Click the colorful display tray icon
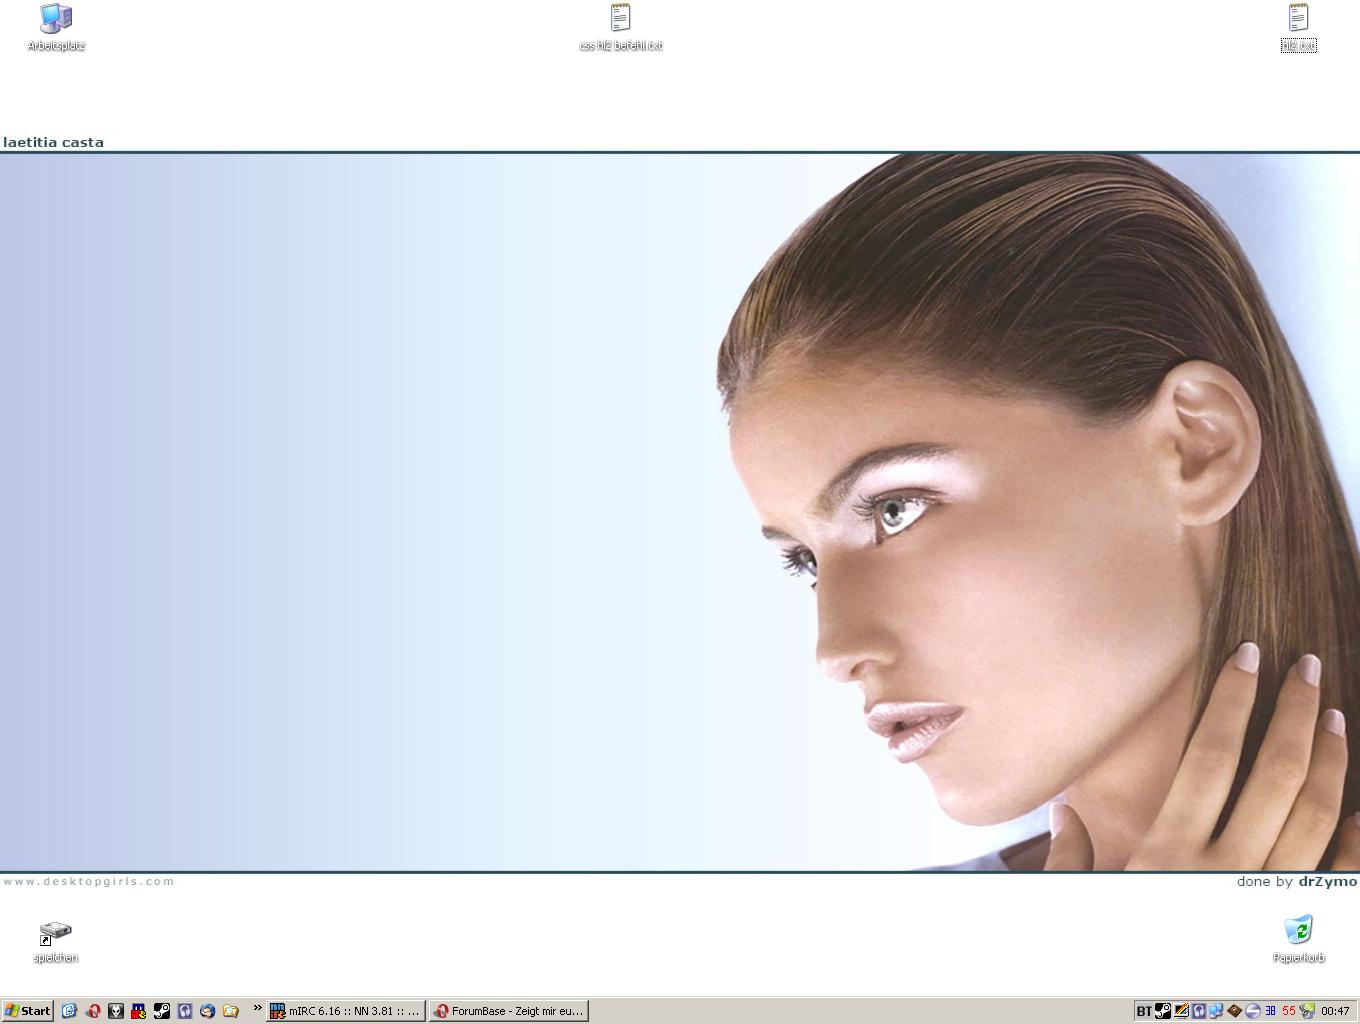 point(1181,1011)
